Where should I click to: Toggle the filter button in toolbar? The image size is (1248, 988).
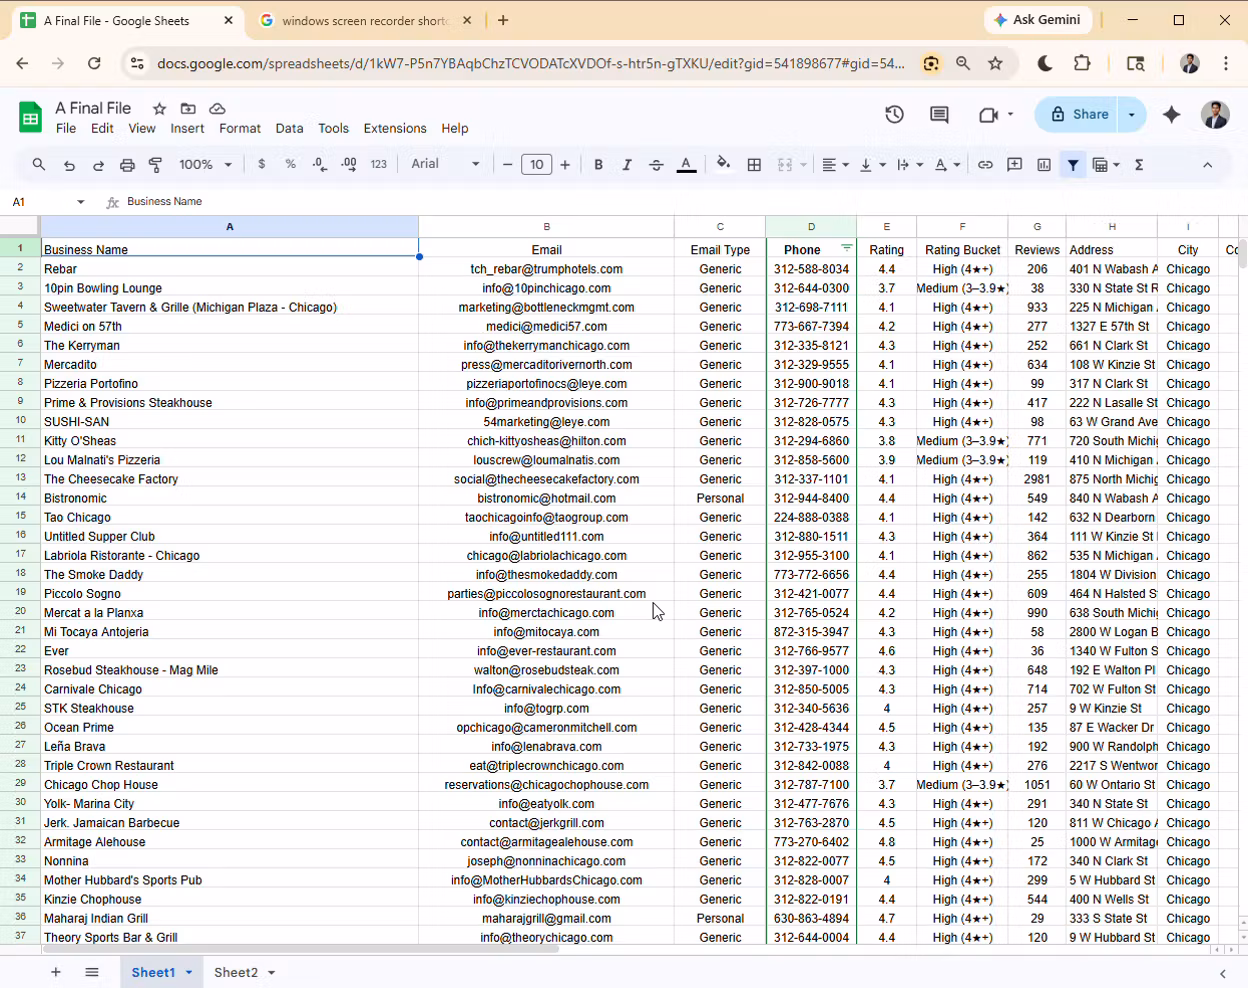(1073, 165)
